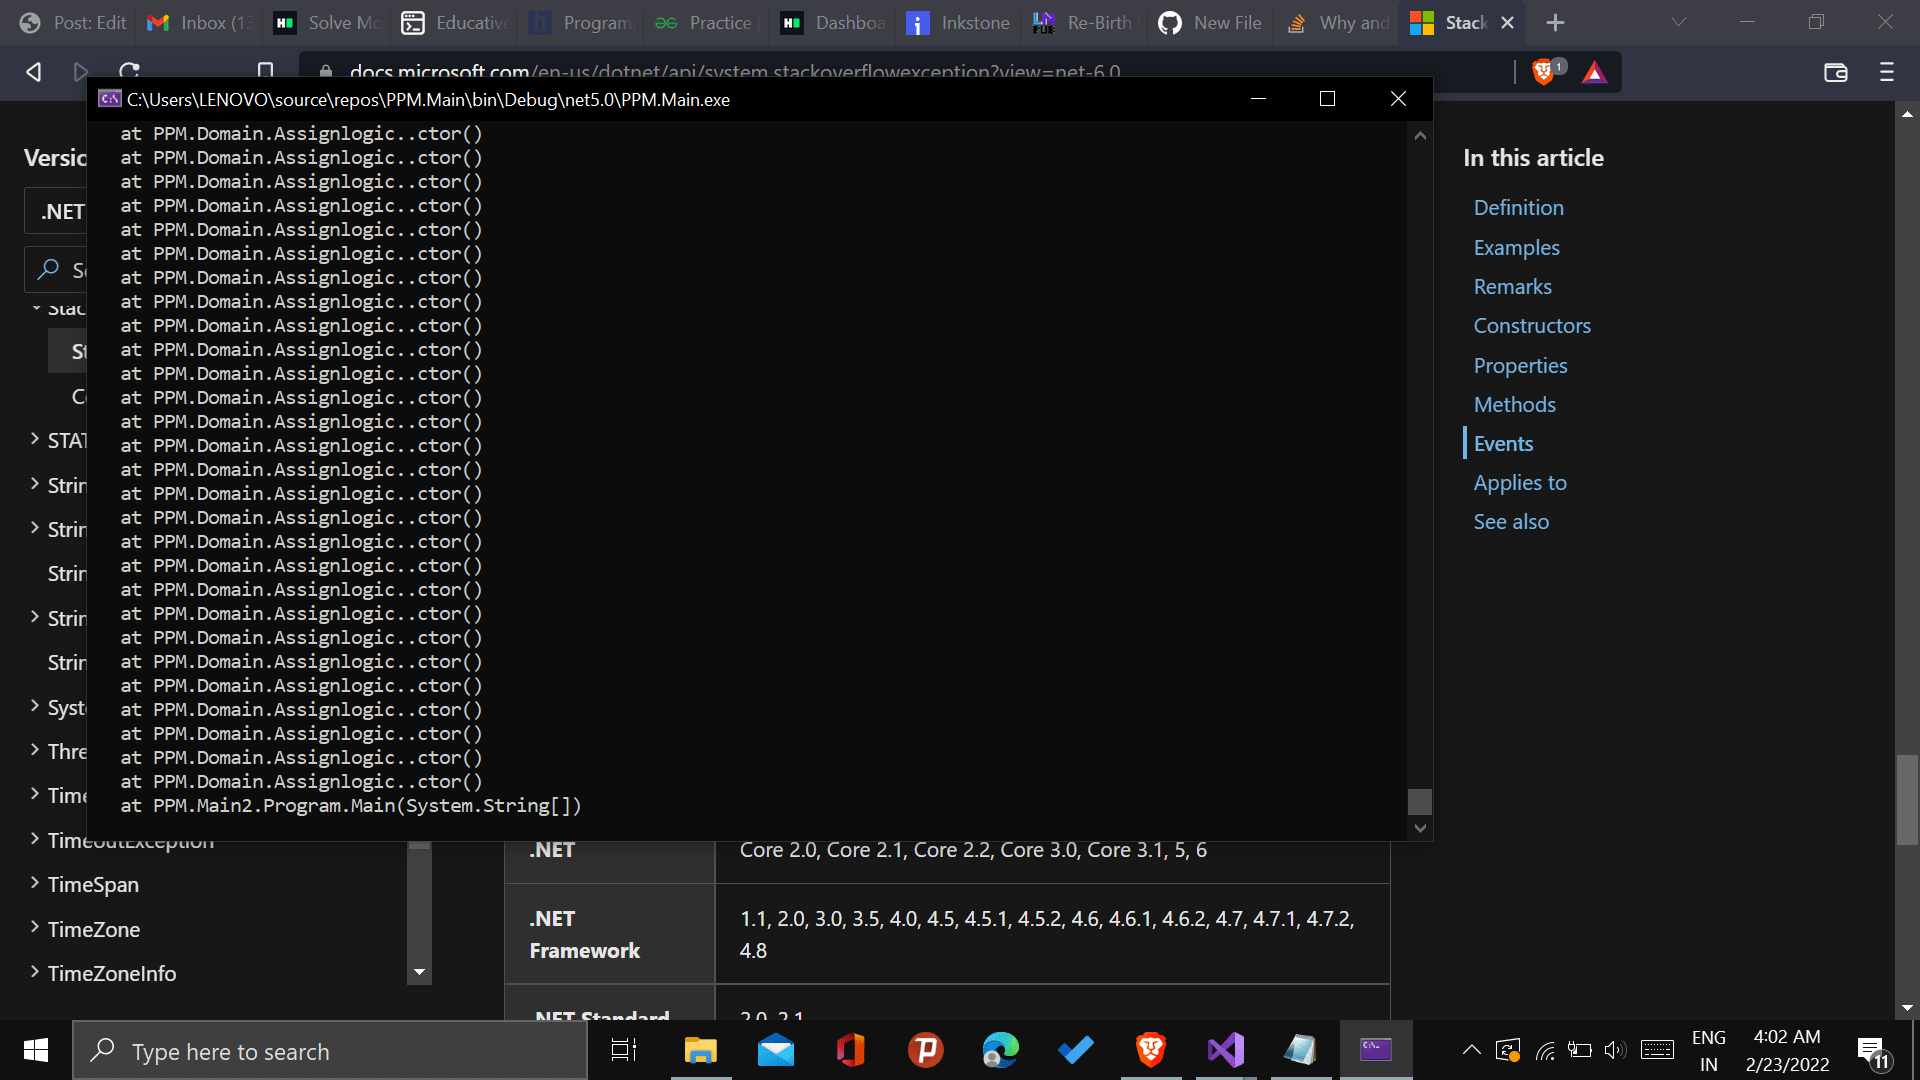Expand the TimeSpan tree item
This screenshot has height=1080, width=1920.
pyautogui.click(x=35, y=883)
